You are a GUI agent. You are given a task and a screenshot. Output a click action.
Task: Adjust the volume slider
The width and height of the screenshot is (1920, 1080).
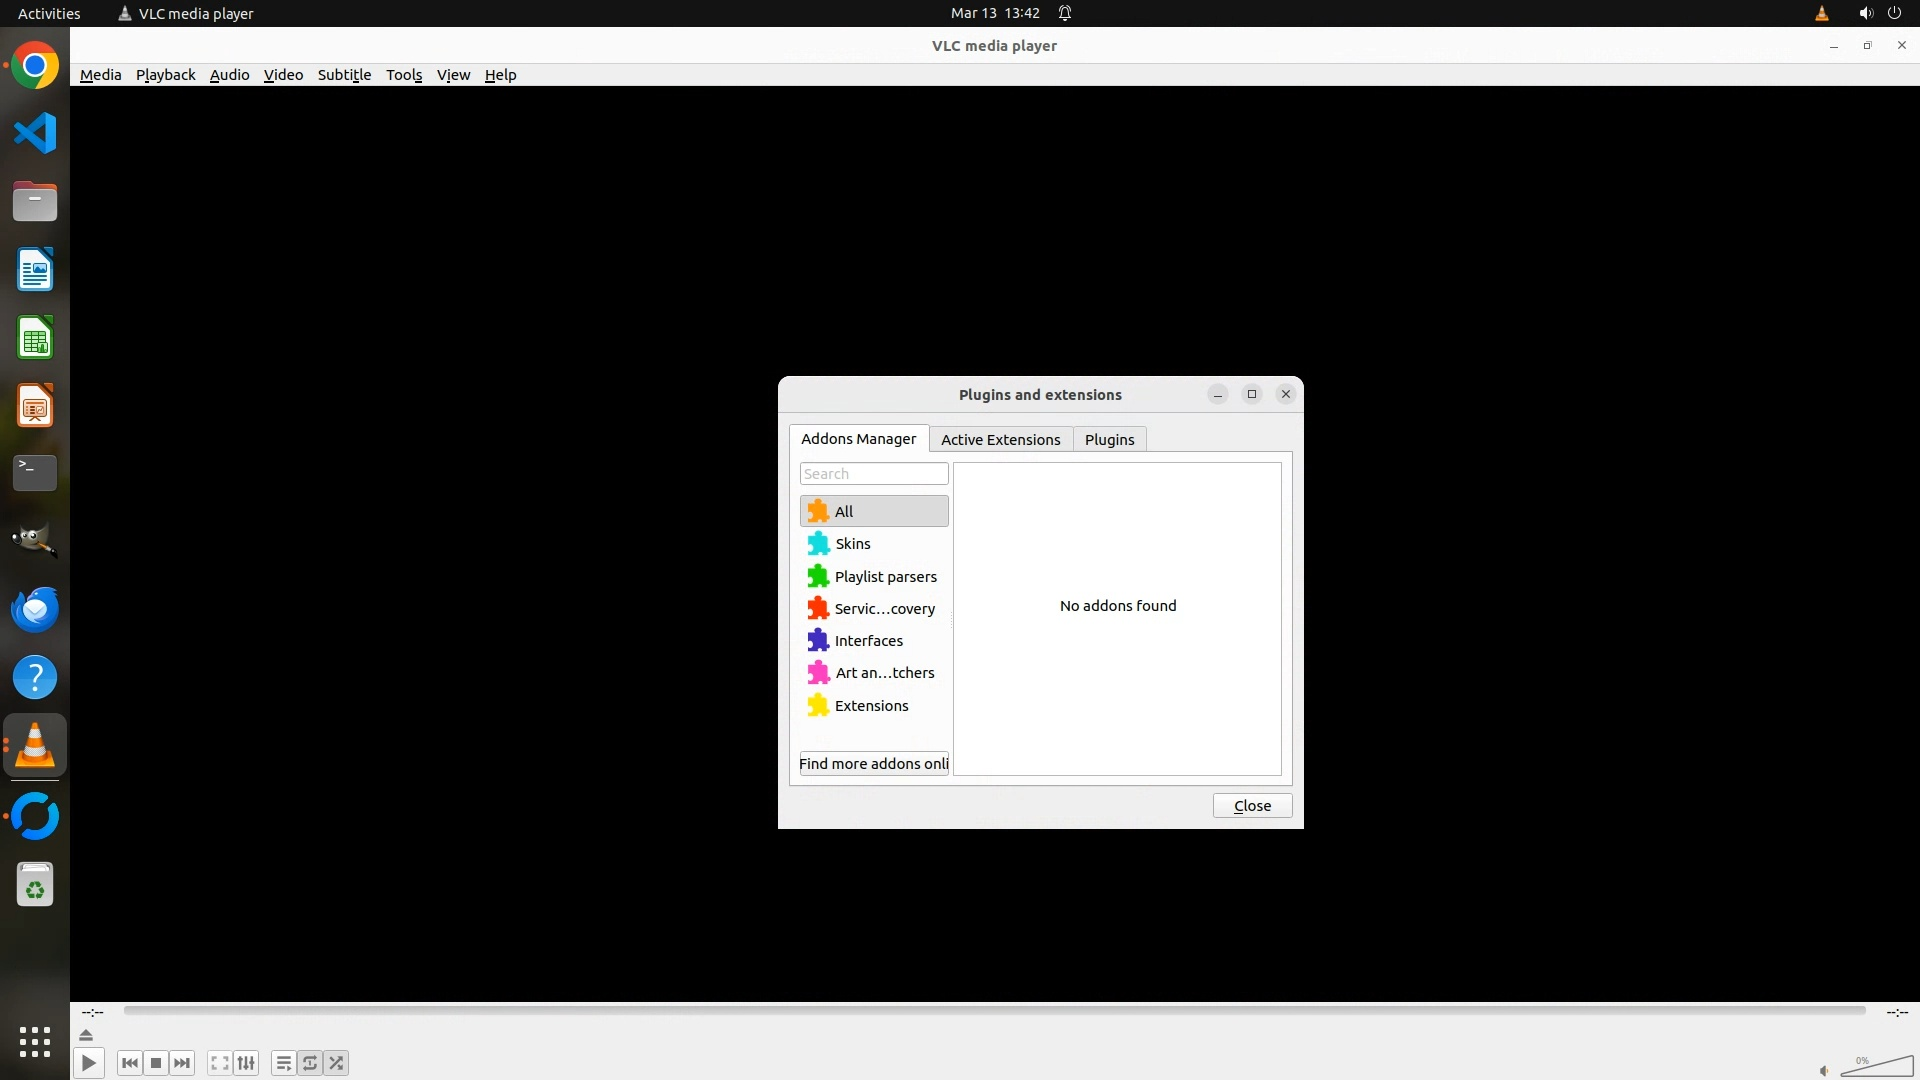pyautogui.click(x=1878, y=1068)
